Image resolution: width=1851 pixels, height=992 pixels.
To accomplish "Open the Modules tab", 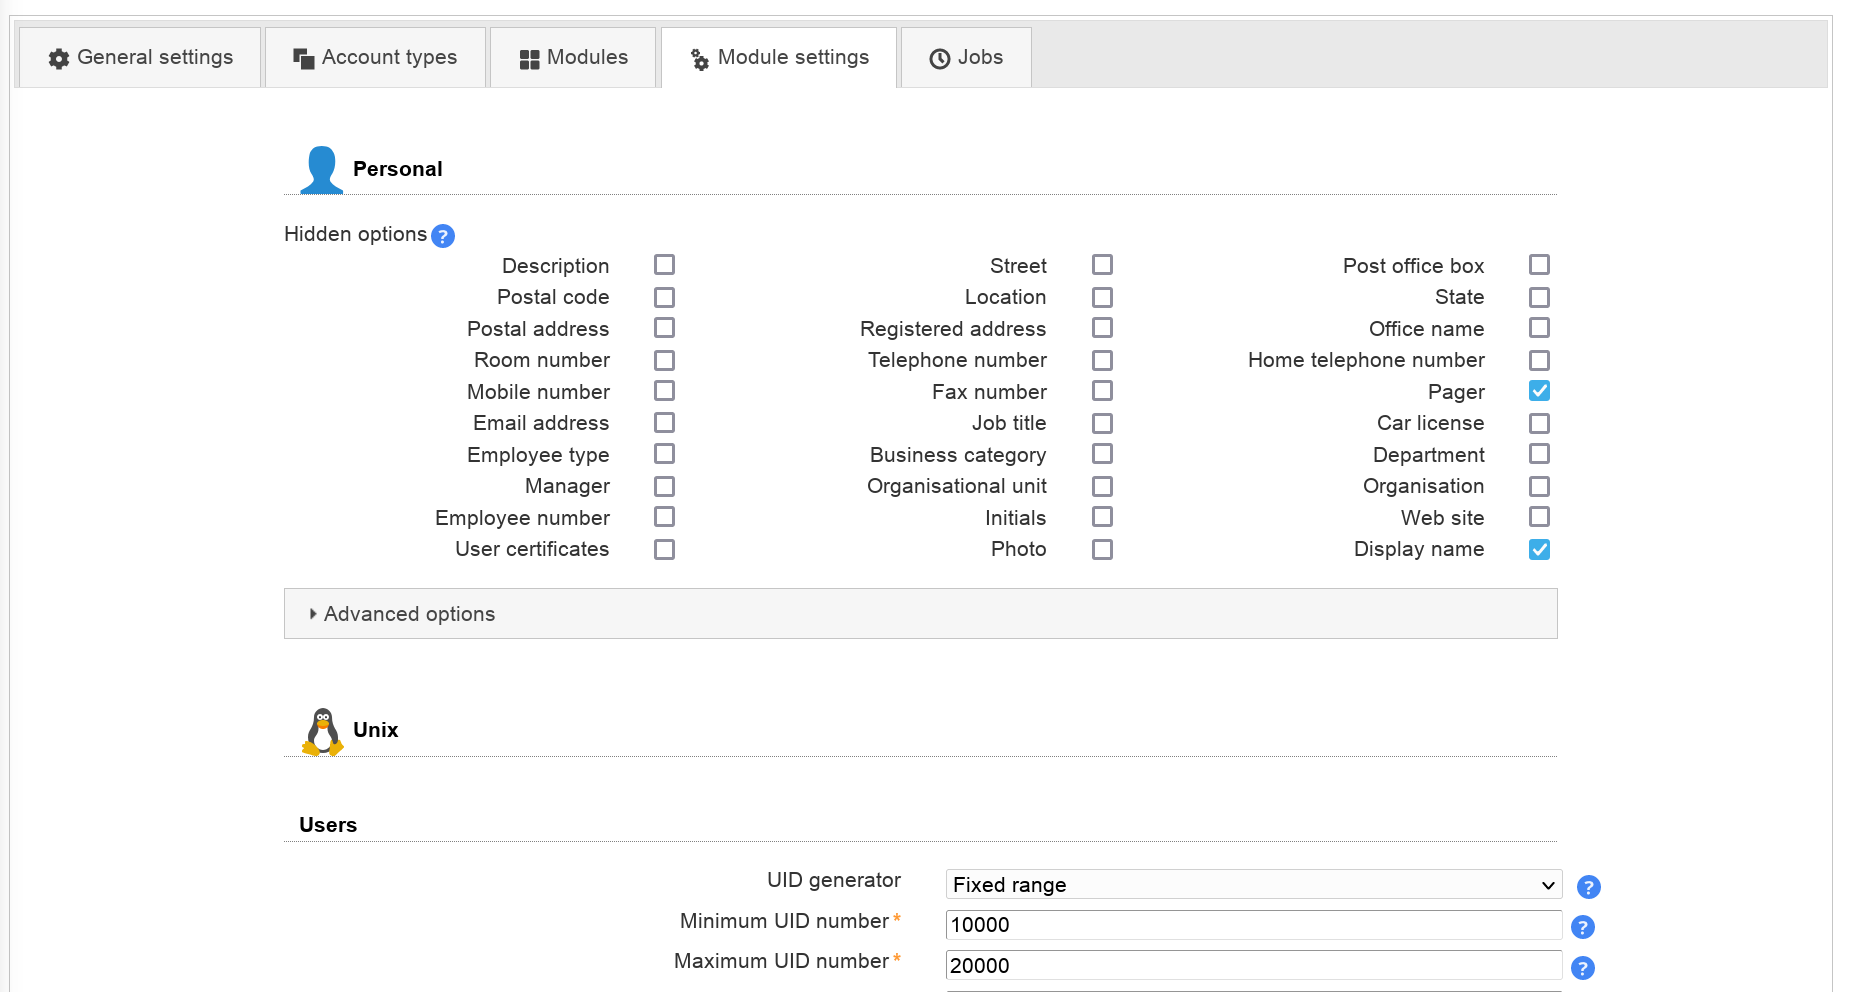I will pos(573,58).
